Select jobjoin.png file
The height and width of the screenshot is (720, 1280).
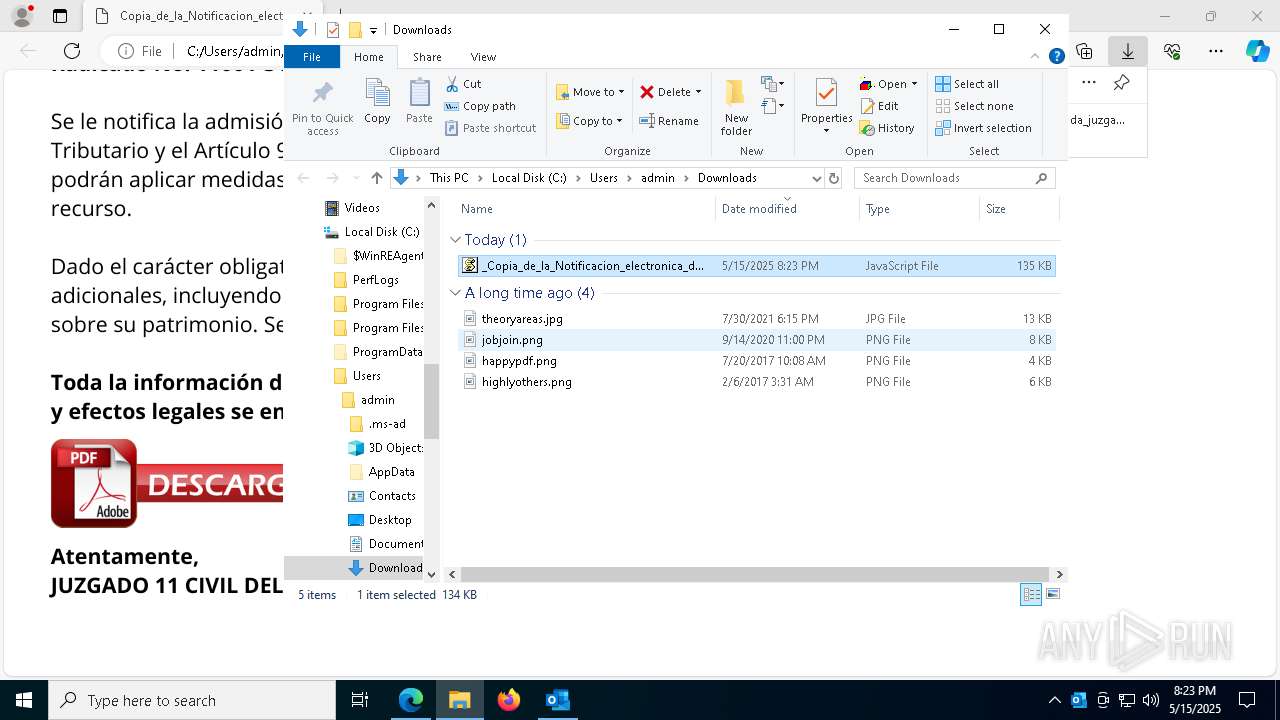[x=756, y=340]
